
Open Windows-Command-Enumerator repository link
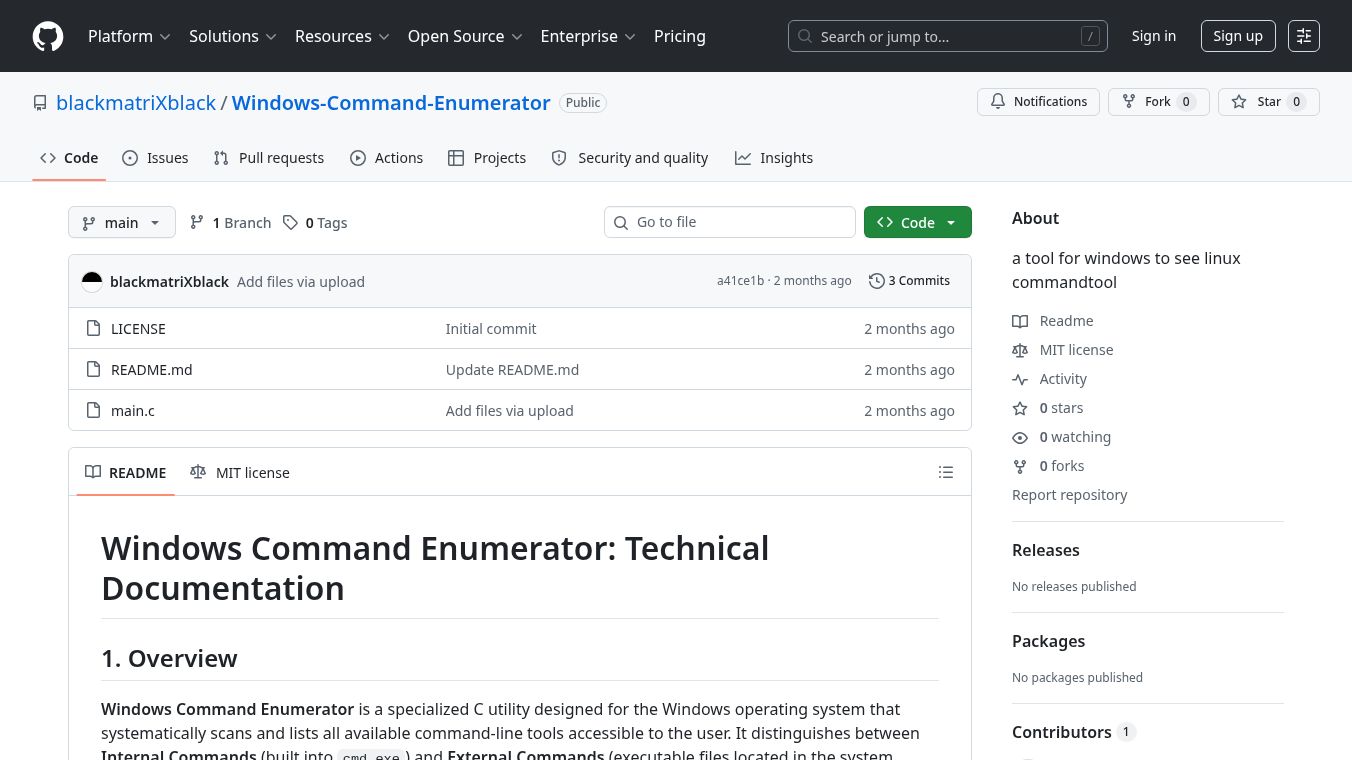[x=391, y=103]
